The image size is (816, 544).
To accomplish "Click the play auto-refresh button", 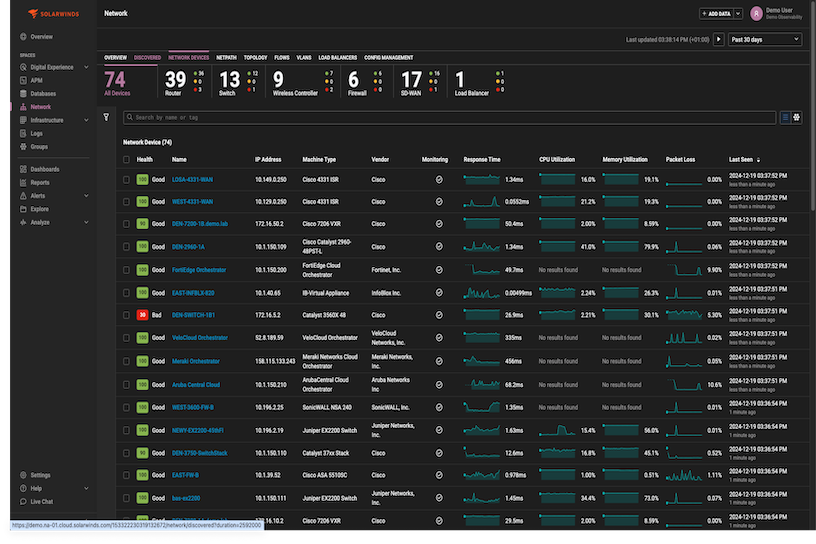I will click(x=718, y=40).
